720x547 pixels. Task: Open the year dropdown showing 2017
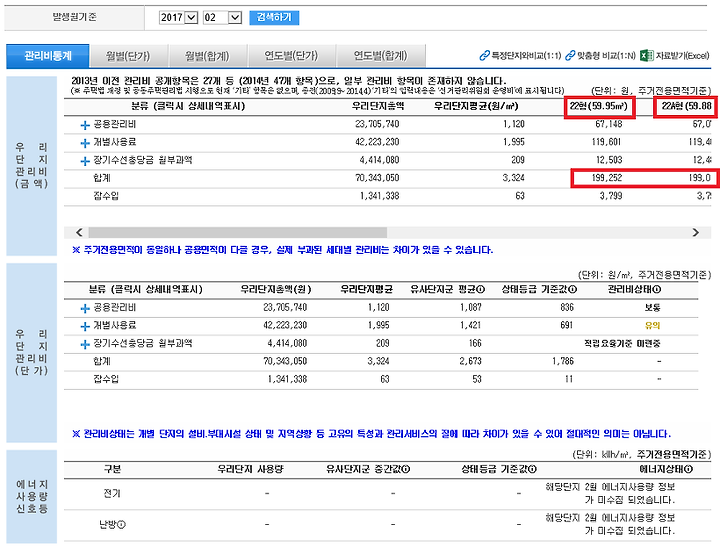pos(178,17)
